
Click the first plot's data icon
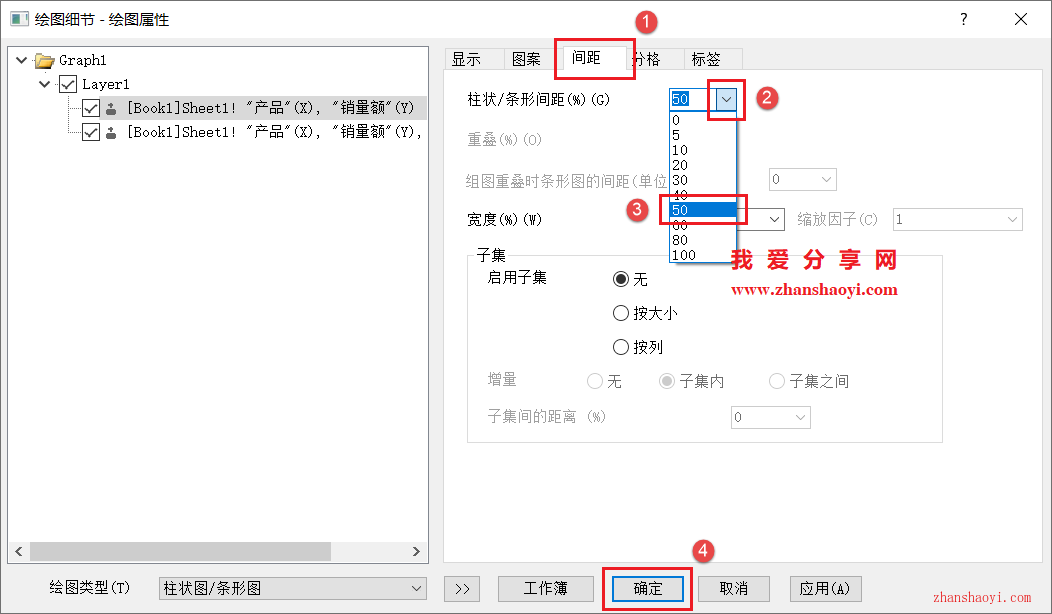click(x=111, y=108)
